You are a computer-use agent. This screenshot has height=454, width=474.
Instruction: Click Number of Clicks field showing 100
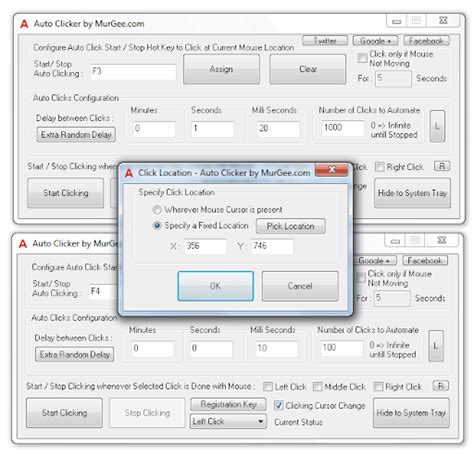[341, 348]
